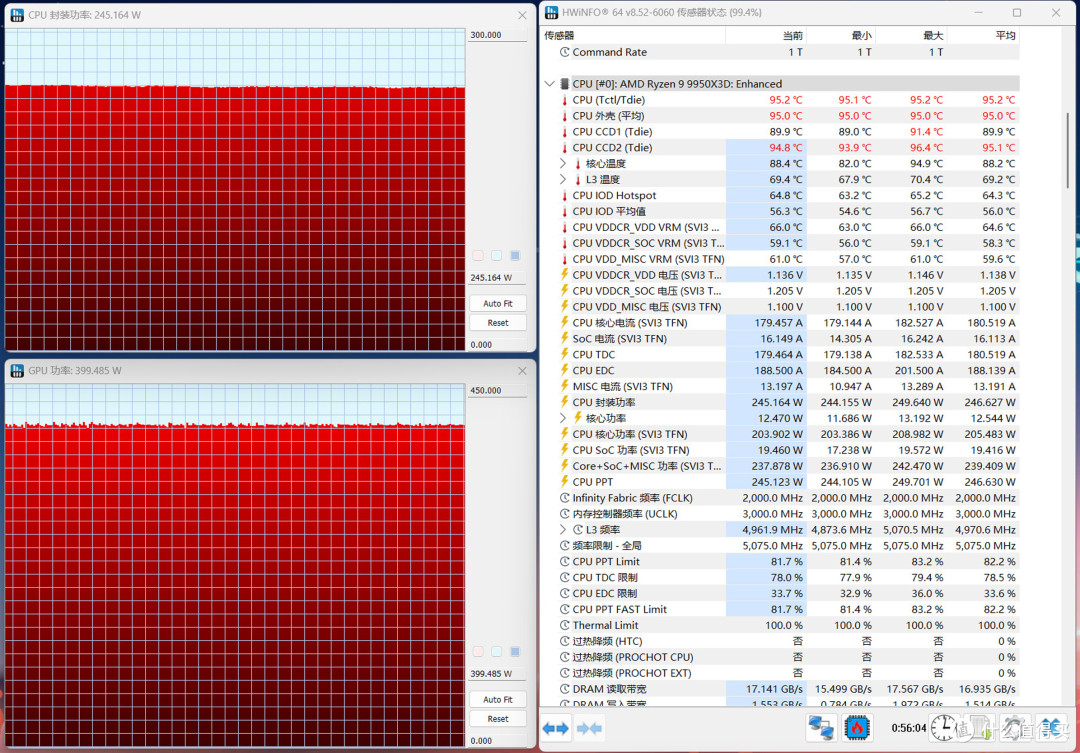Click the 450.000 maximum field in GPU graph
This screenshot has height=753, width=1080.
click(x=497, y=391)
